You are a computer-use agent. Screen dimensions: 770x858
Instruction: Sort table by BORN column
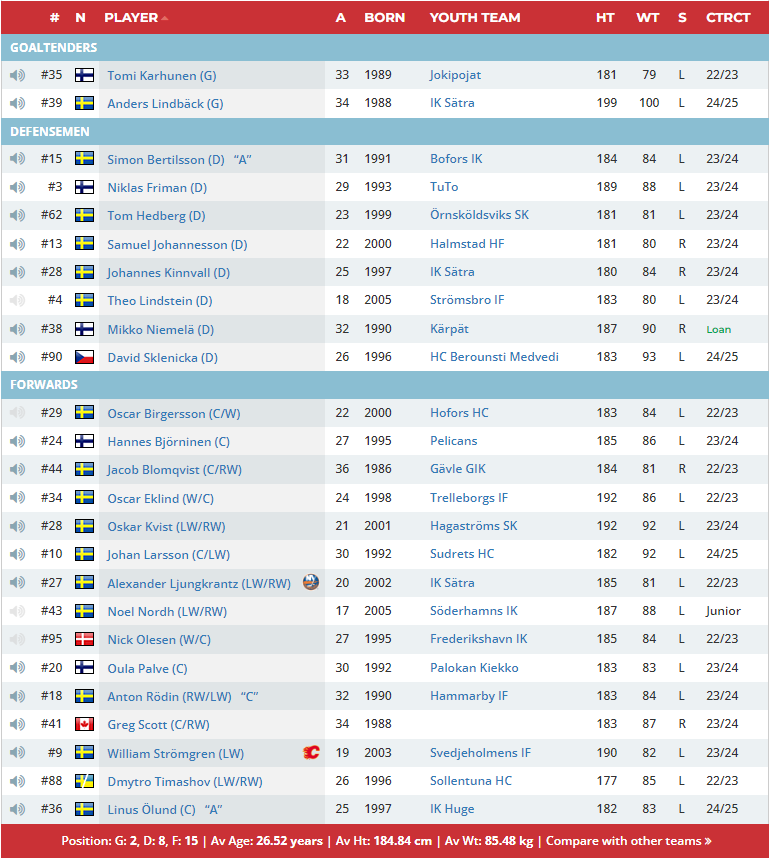[x=384, y=18]
